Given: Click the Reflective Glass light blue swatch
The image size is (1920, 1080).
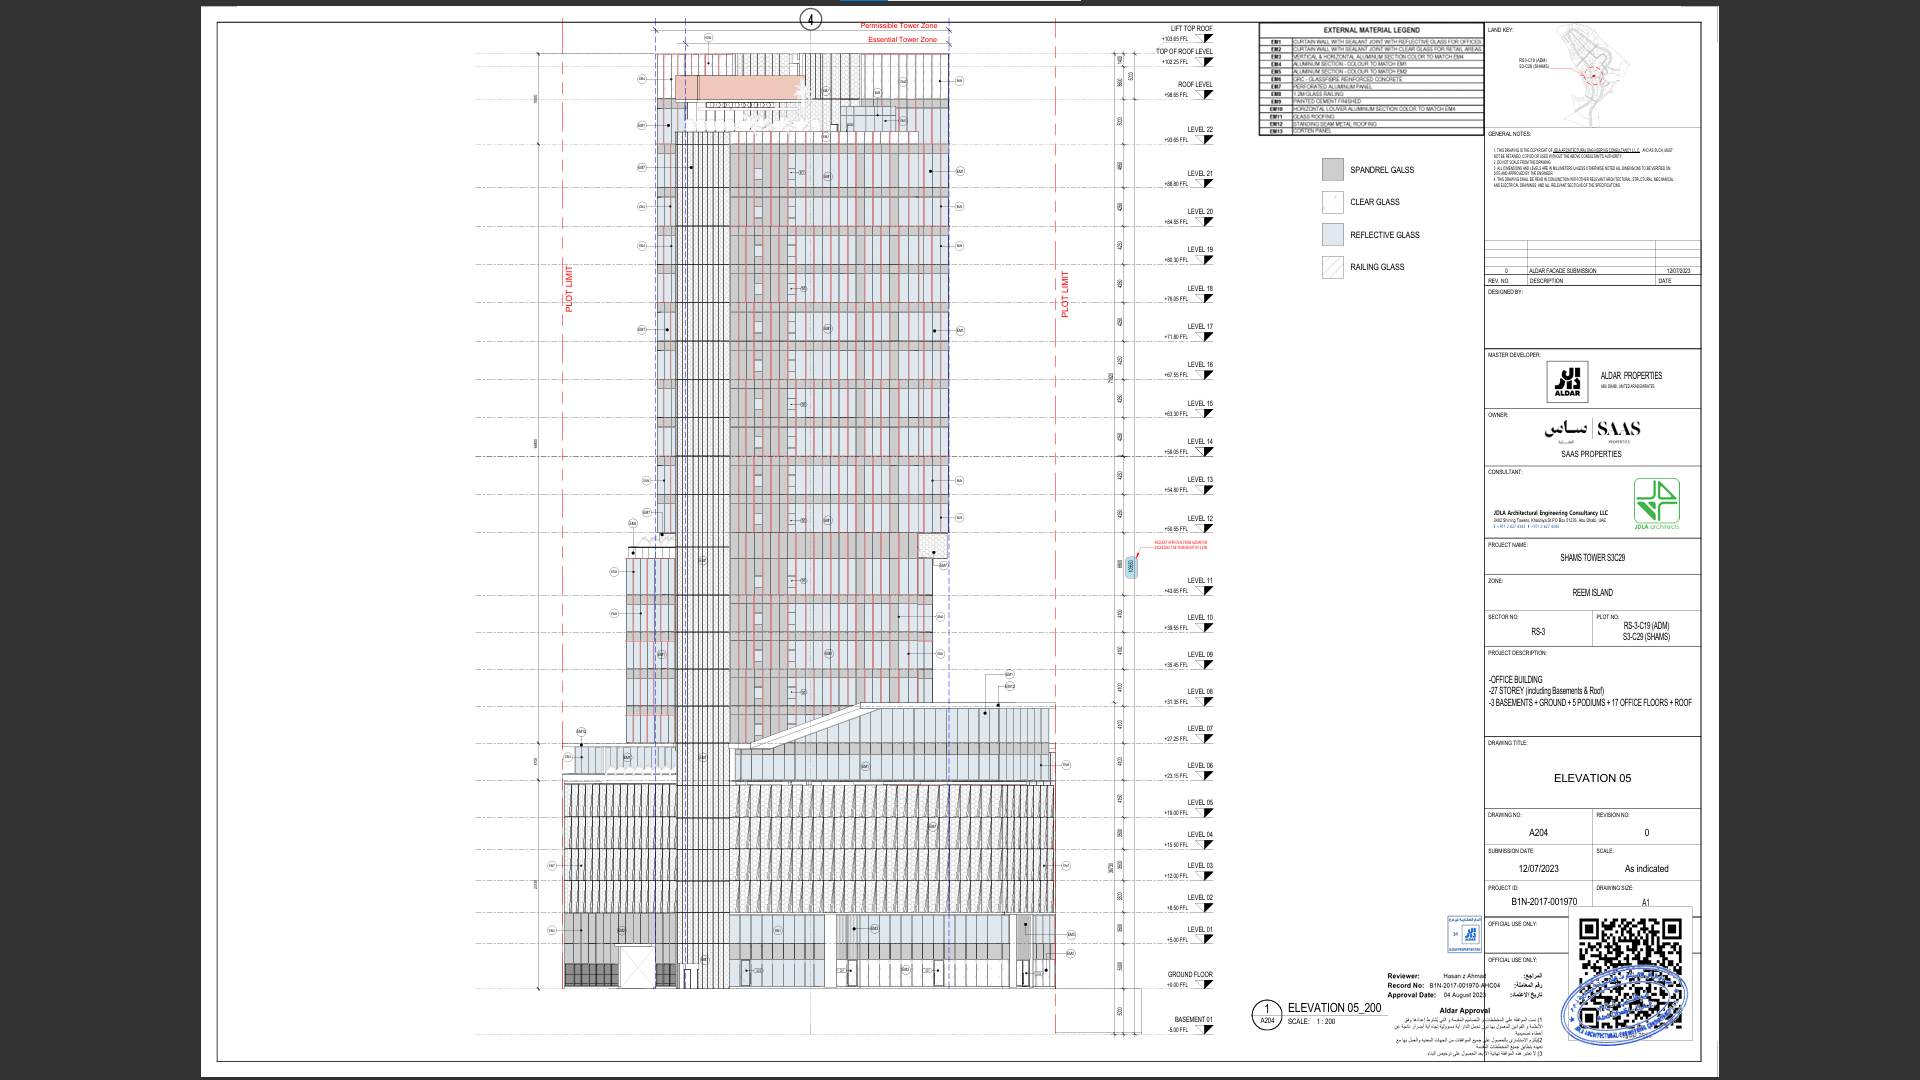Looking at the screenshot, I should point(1332,235).
